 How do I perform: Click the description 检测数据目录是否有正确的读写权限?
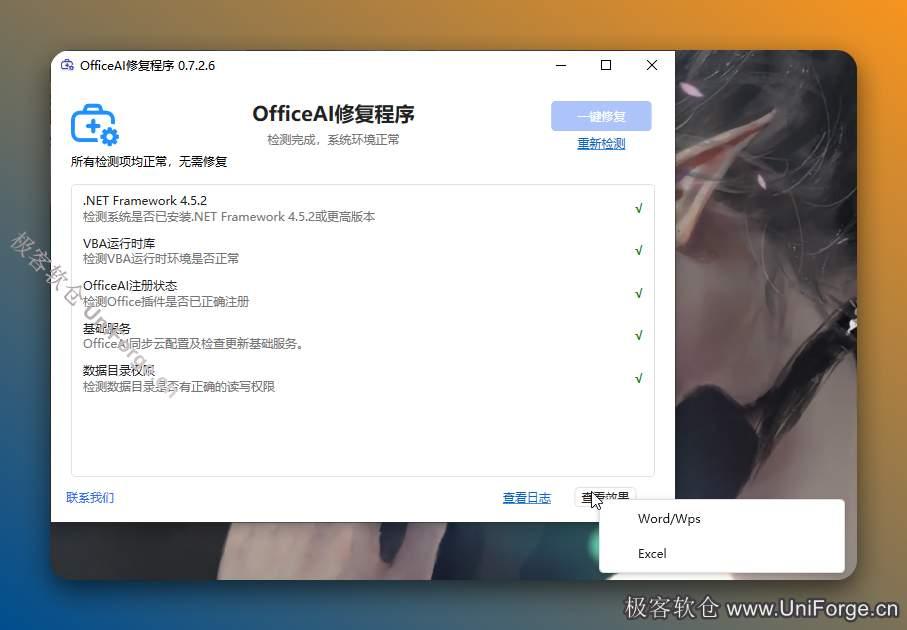click(x=179, y=386)
